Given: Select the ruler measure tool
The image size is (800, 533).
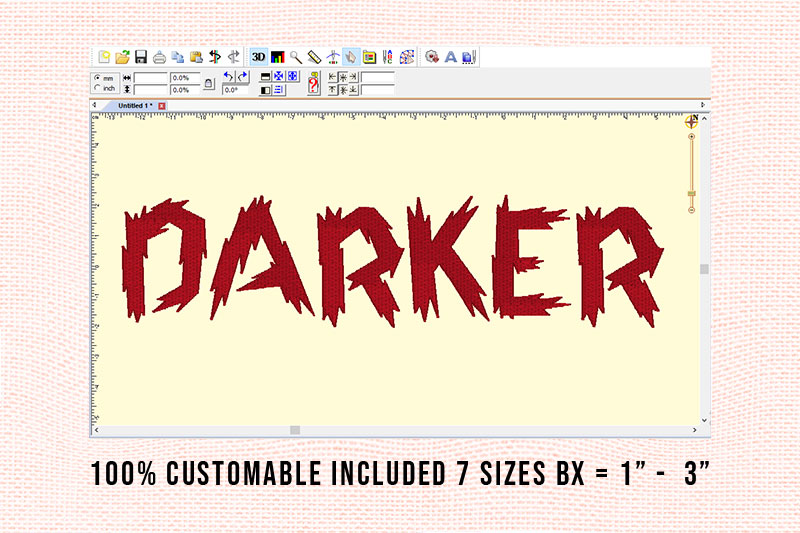Looking at the screenshot, I should (314, 57).
